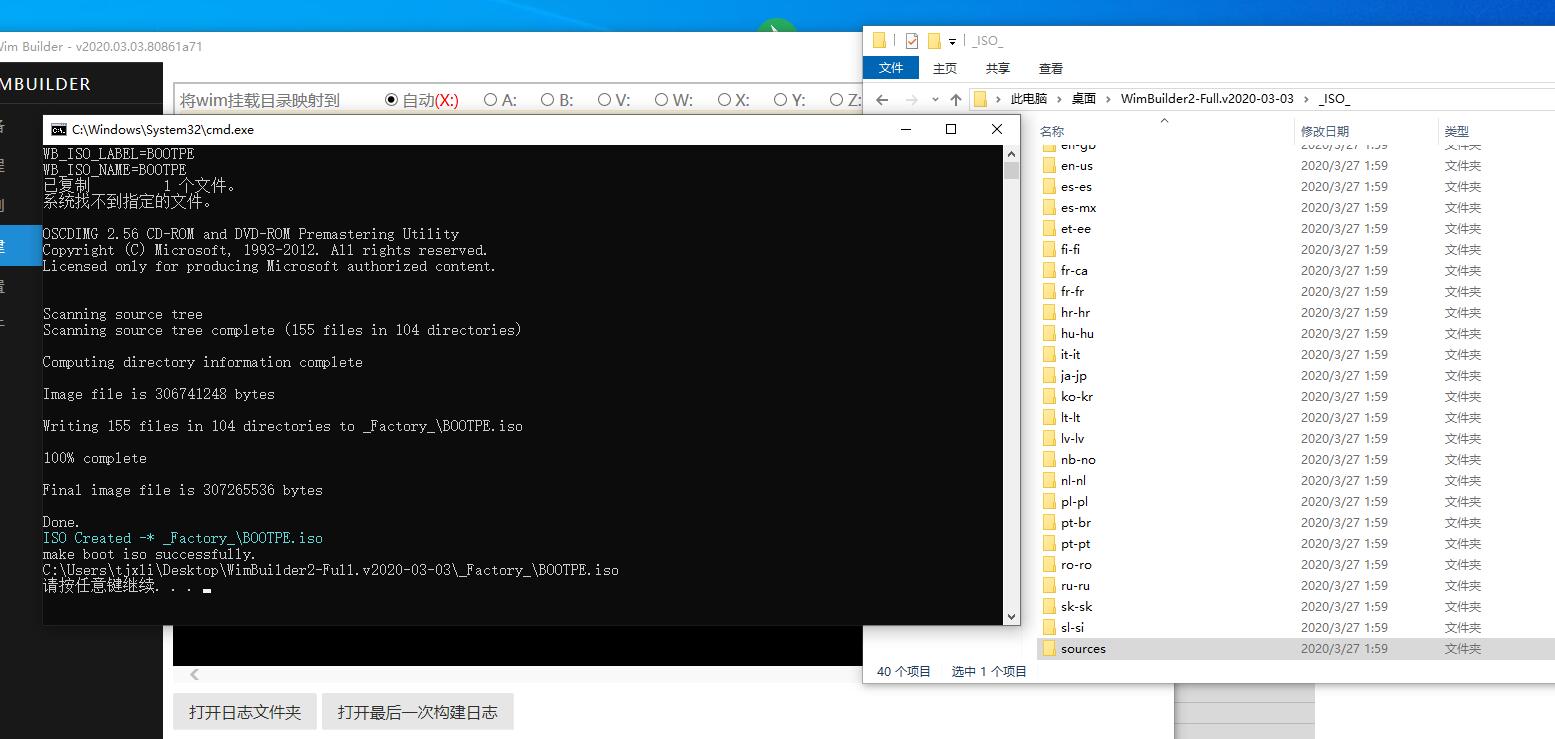Expand the chevron before _ISO_ in the address bar
The width and height of the screenshot is (1555, 739).
coord(1306,99)
